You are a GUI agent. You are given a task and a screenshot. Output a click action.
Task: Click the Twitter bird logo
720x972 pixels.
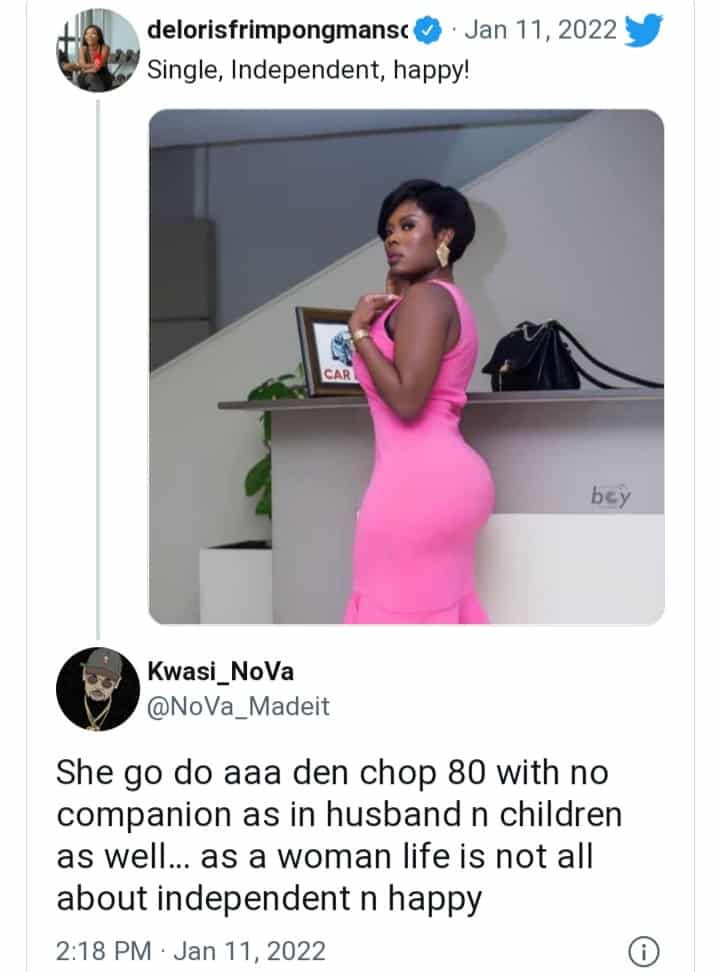click(643, 32)
